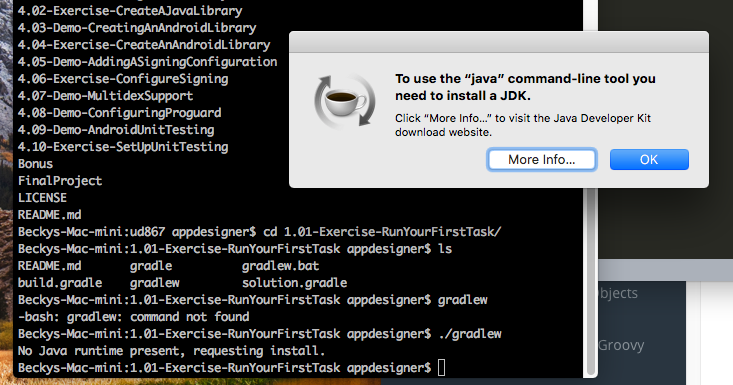Select line 4.08-Demo-ConfiguringProguard
This screenshot has width=733, height=385.
pos(119,113)
